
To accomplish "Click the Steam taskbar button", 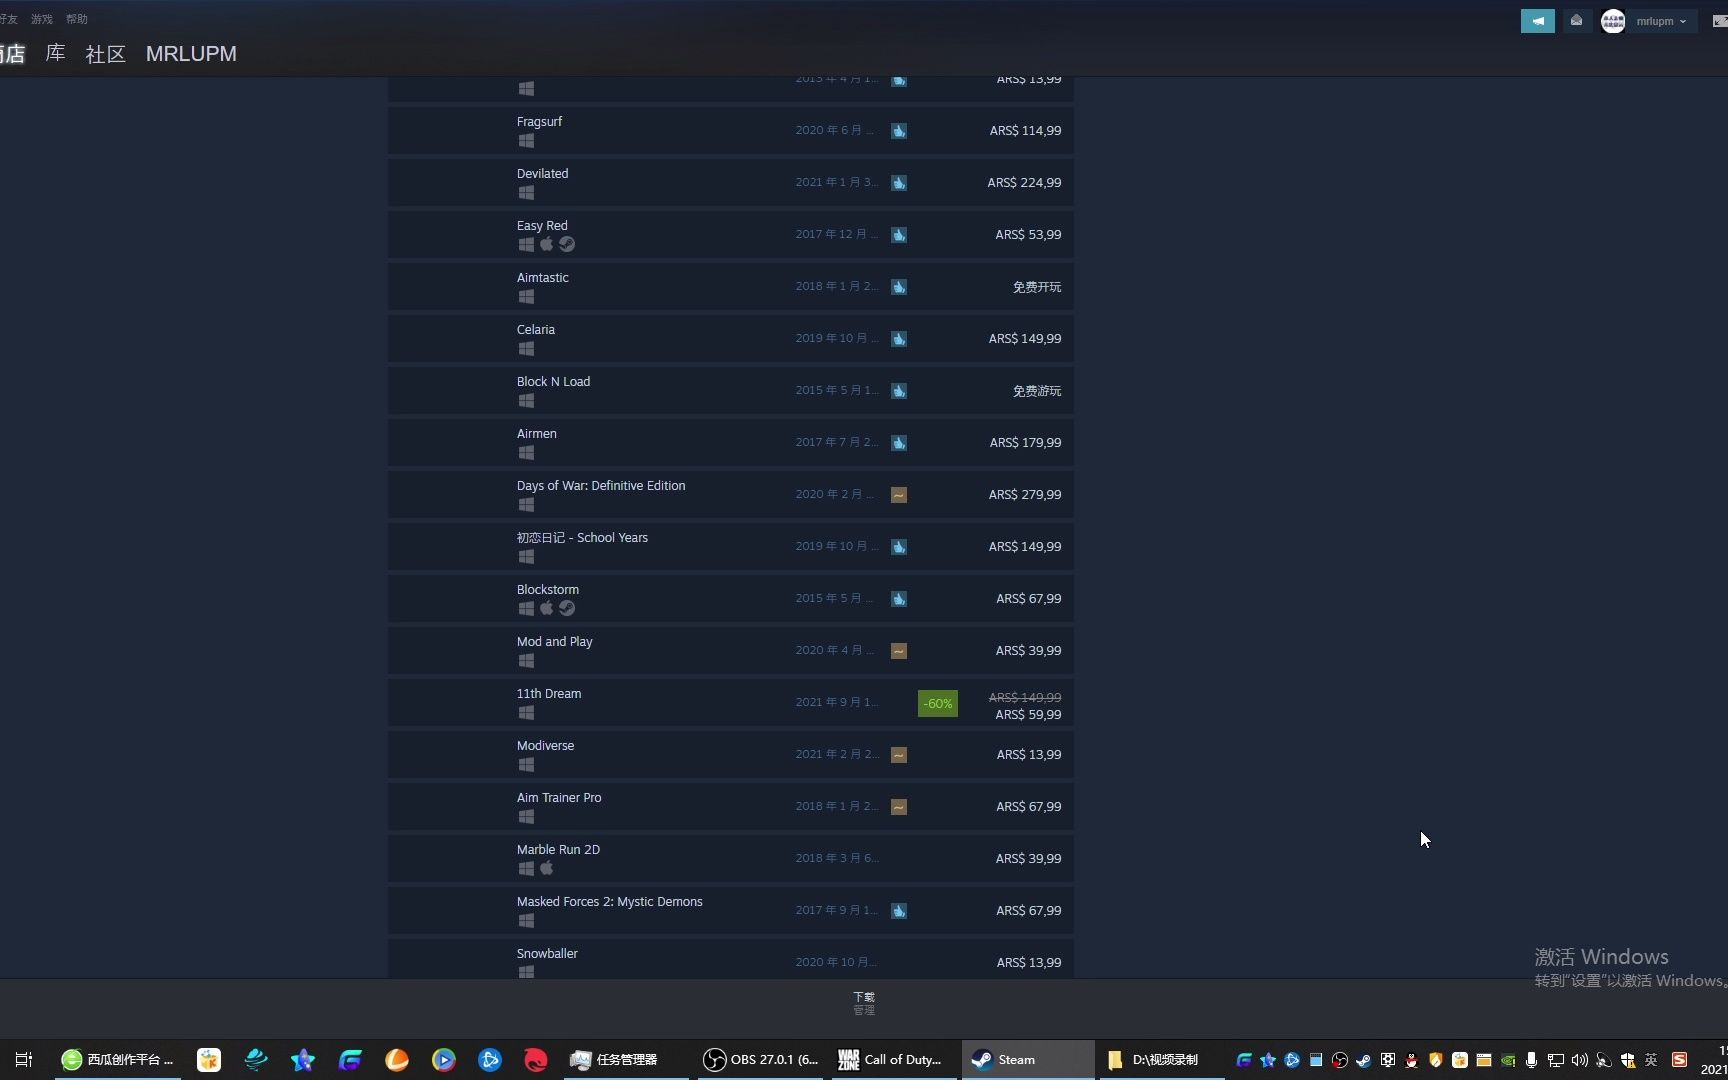I will tap(1028, 1060).
